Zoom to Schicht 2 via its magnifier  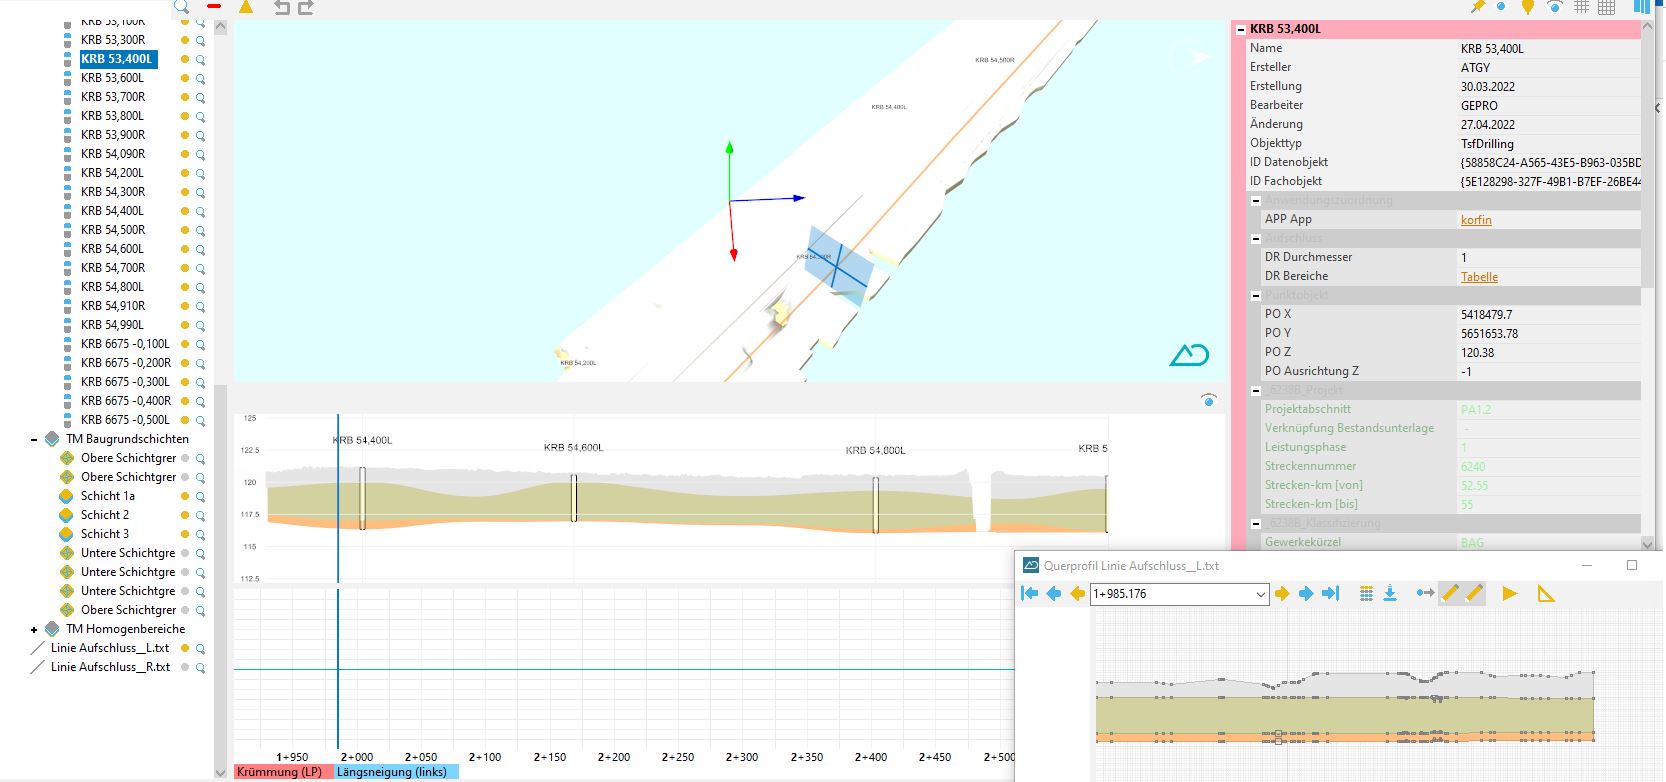point(200,516)
